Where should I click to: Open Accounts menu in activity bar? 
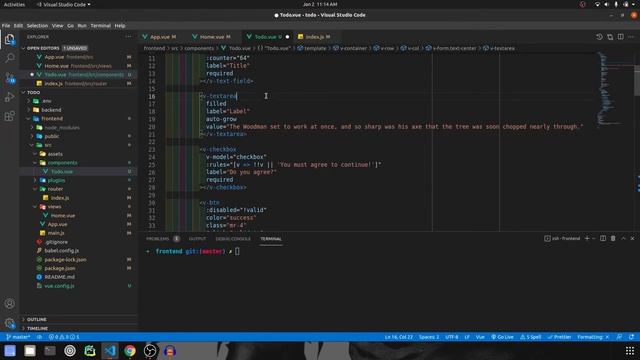click(9, 303)
